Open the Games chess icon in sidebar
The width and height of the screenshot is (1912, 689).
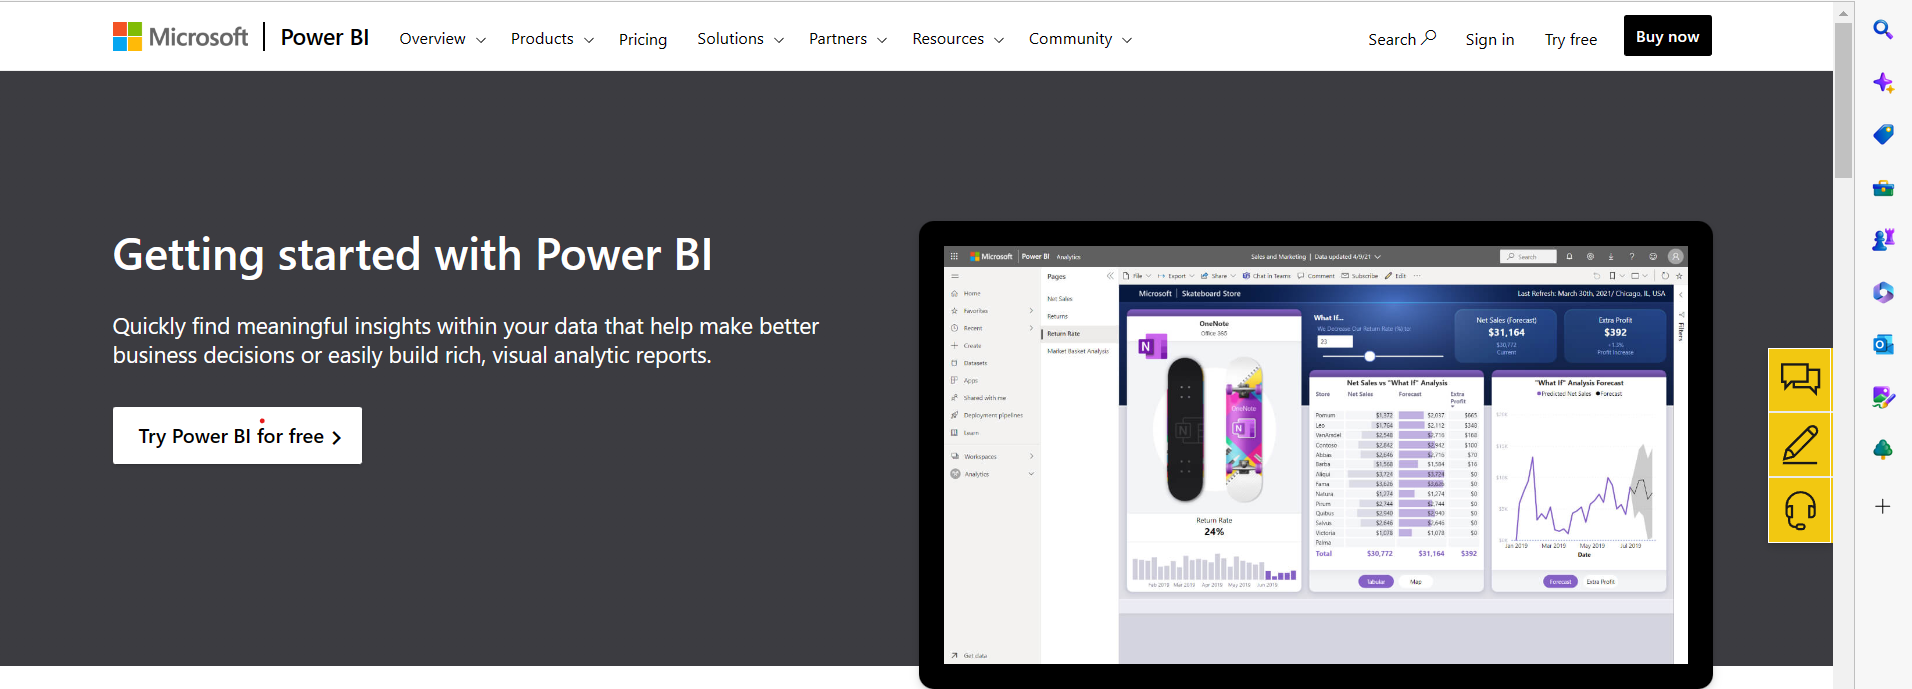[x=1883, y=240]
